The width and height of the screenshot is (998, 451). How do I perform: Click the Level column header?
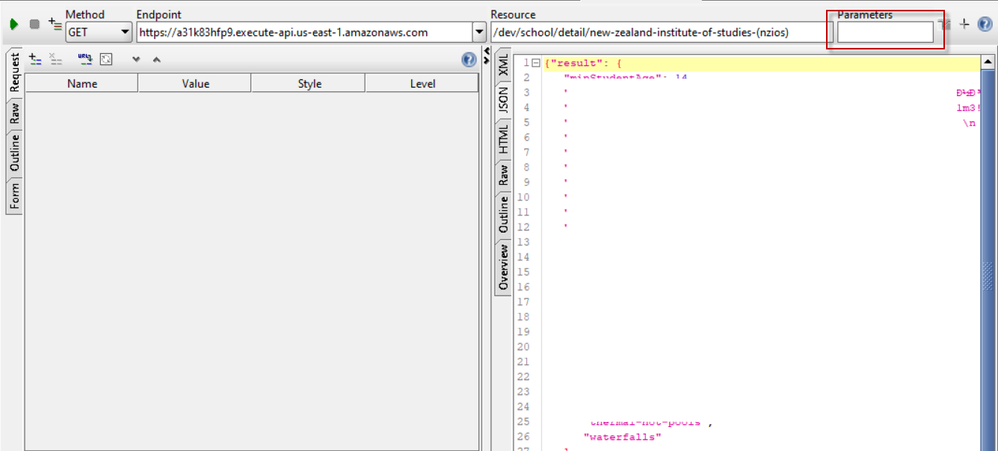click(423, 84)
